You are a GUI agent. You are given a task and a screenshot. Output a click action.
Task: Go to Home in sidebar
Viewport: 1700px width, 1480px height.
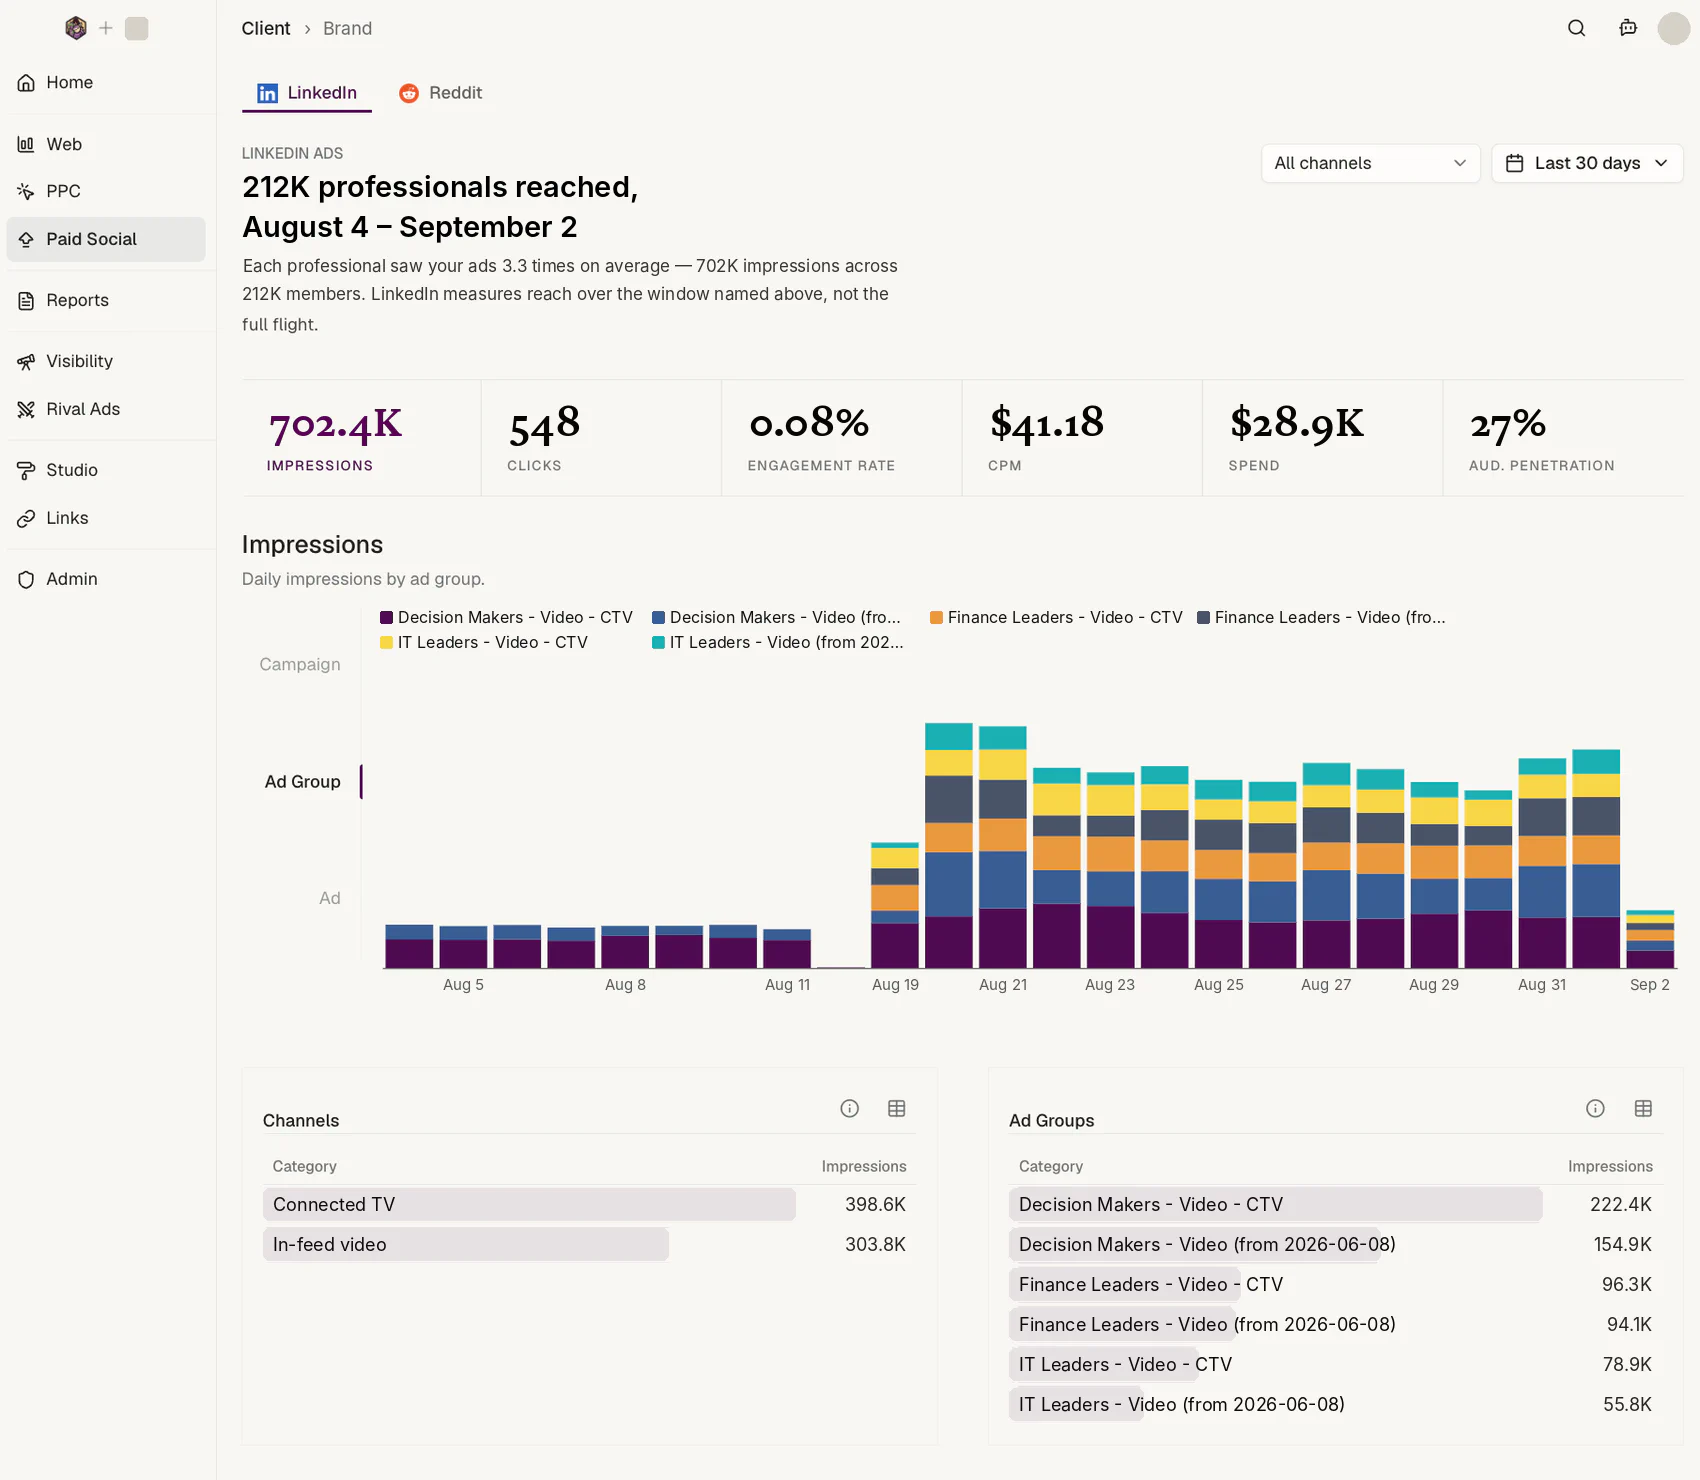(106, 82)
